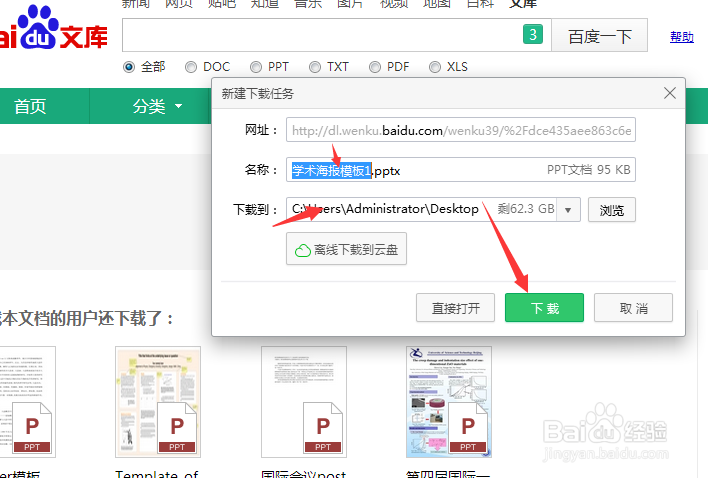Open the 国际会议post document thumbnail
This screenshot has height=478, width=708.
click(304, 402)
